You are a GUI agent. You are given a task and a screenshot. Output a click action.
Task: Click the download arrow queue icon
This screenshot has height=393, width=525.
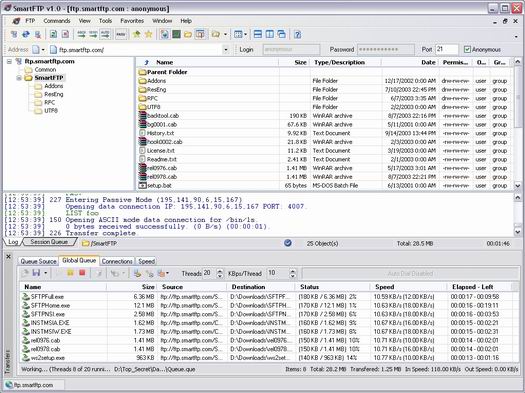[x=137, y=273]
